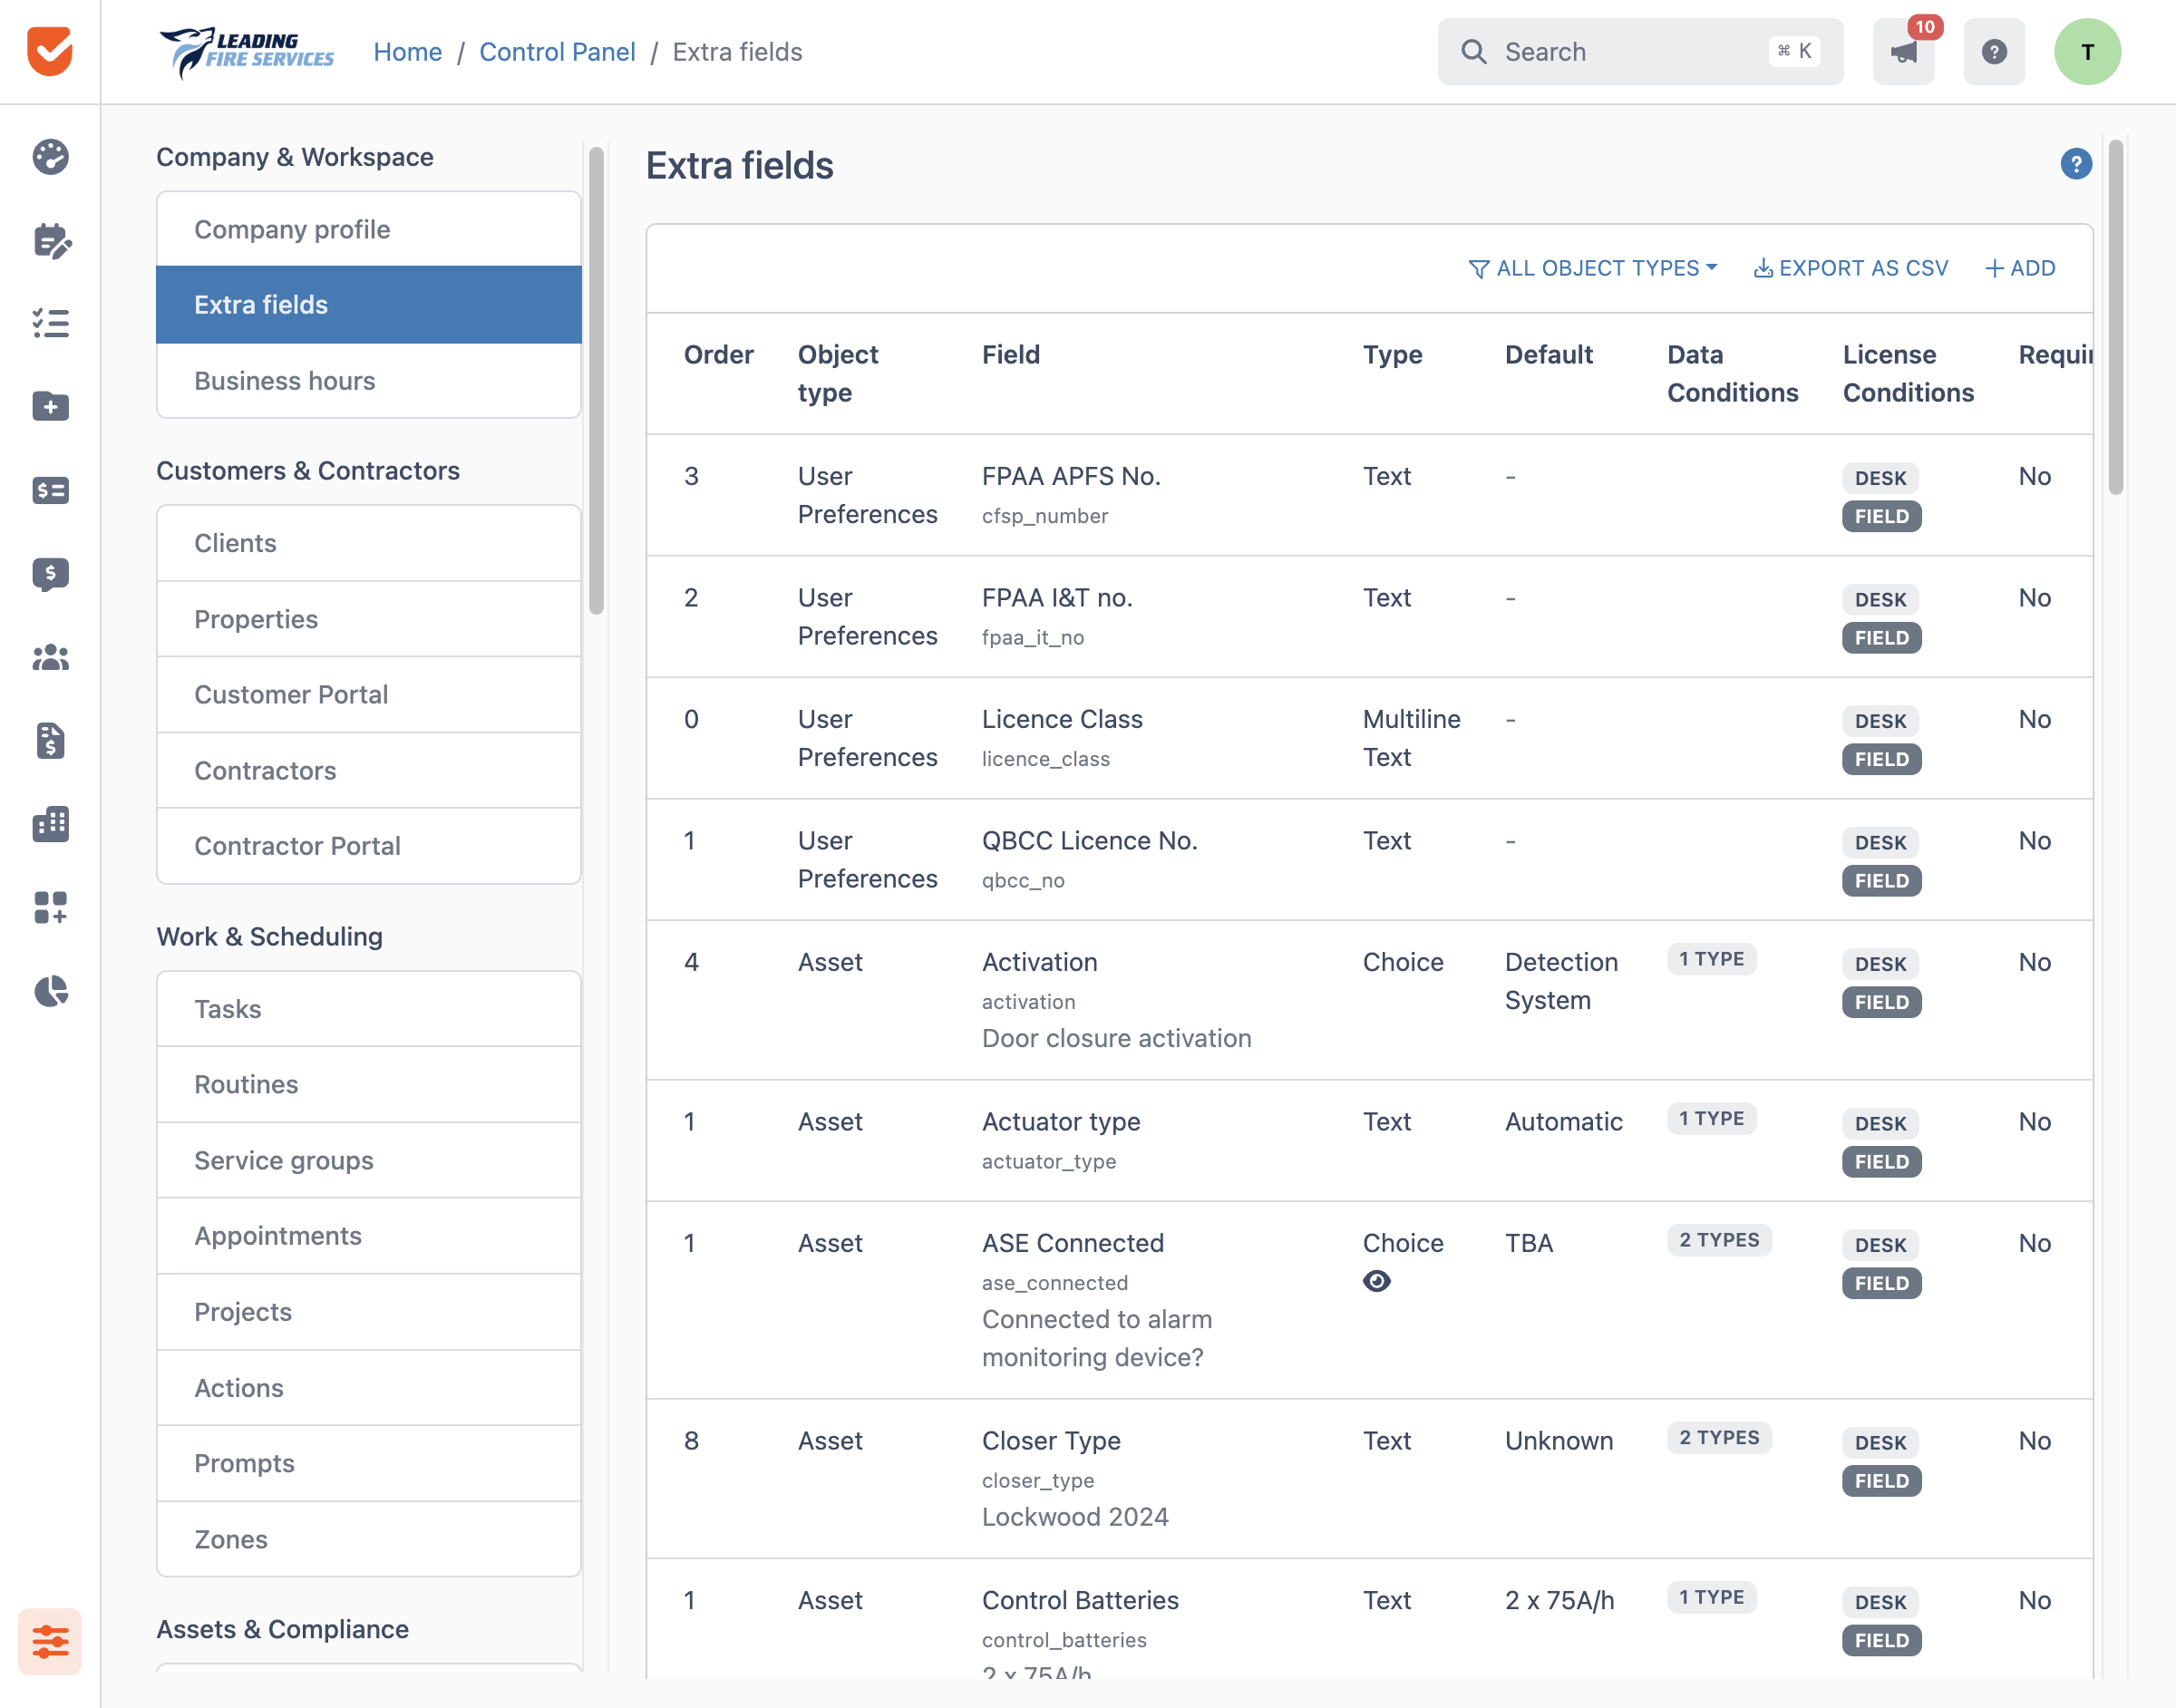Open the pie chart reports icon
2176x1708 pixels.
pos(50,991)
